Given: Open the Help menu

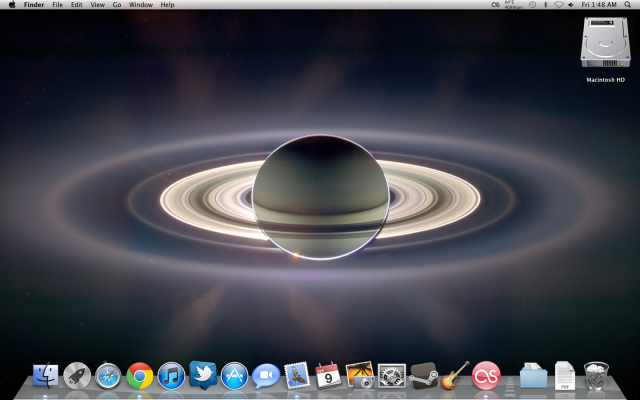Looking at the screenshot, I should point(167,5).
